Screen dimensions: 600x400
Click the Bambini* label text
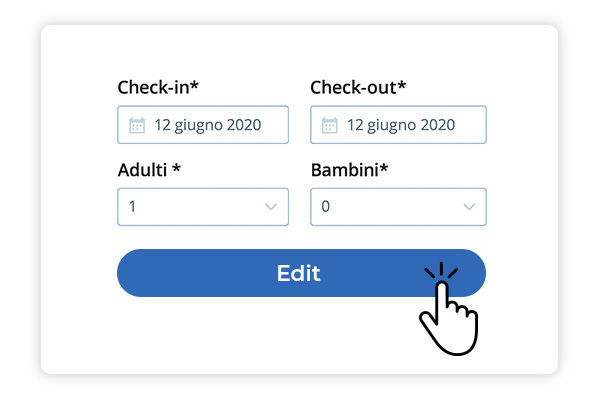click(x=349, y=169)
